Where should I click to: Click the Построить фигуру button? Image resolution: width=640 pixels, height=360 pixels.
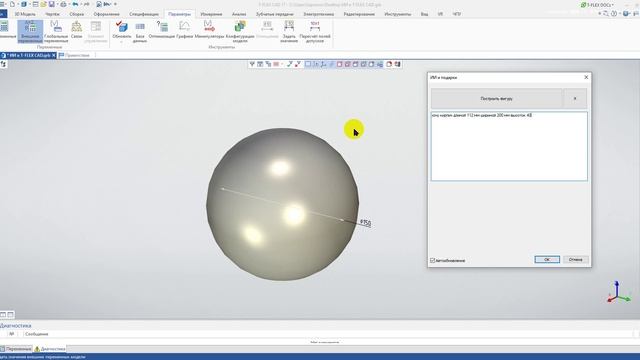pos(496,99)
